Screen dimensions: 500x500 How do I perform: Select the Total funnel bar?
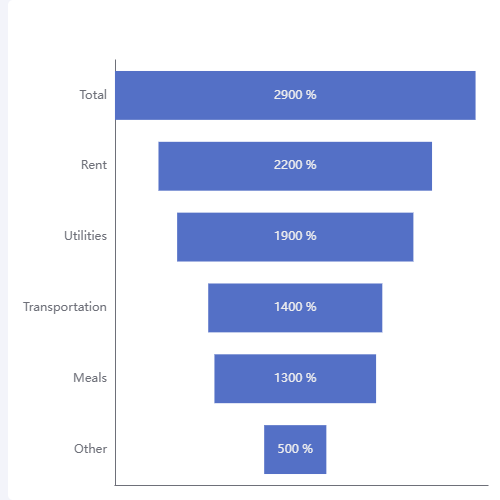295,95
